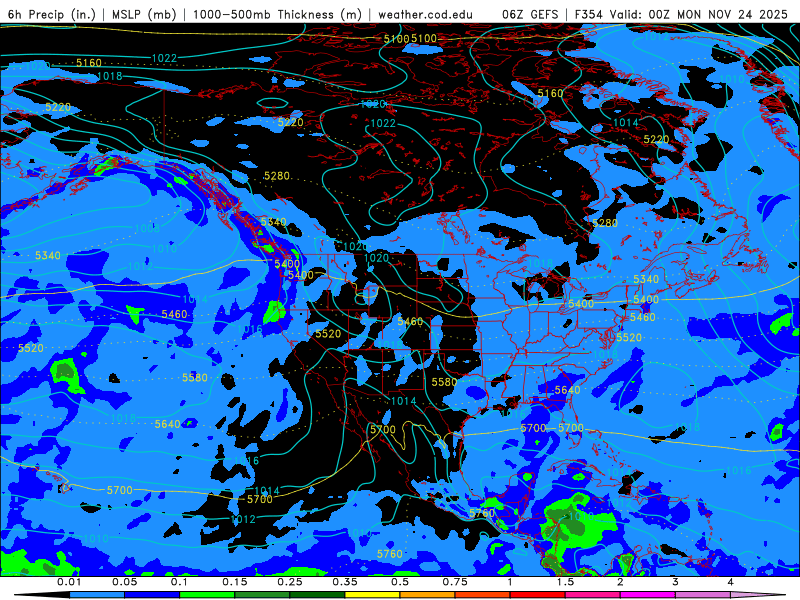Pick the yellow 0.35–0.5 legend swatch
Image resolution: width=800 pixels, height=600 pixels.
click(372, 595)
